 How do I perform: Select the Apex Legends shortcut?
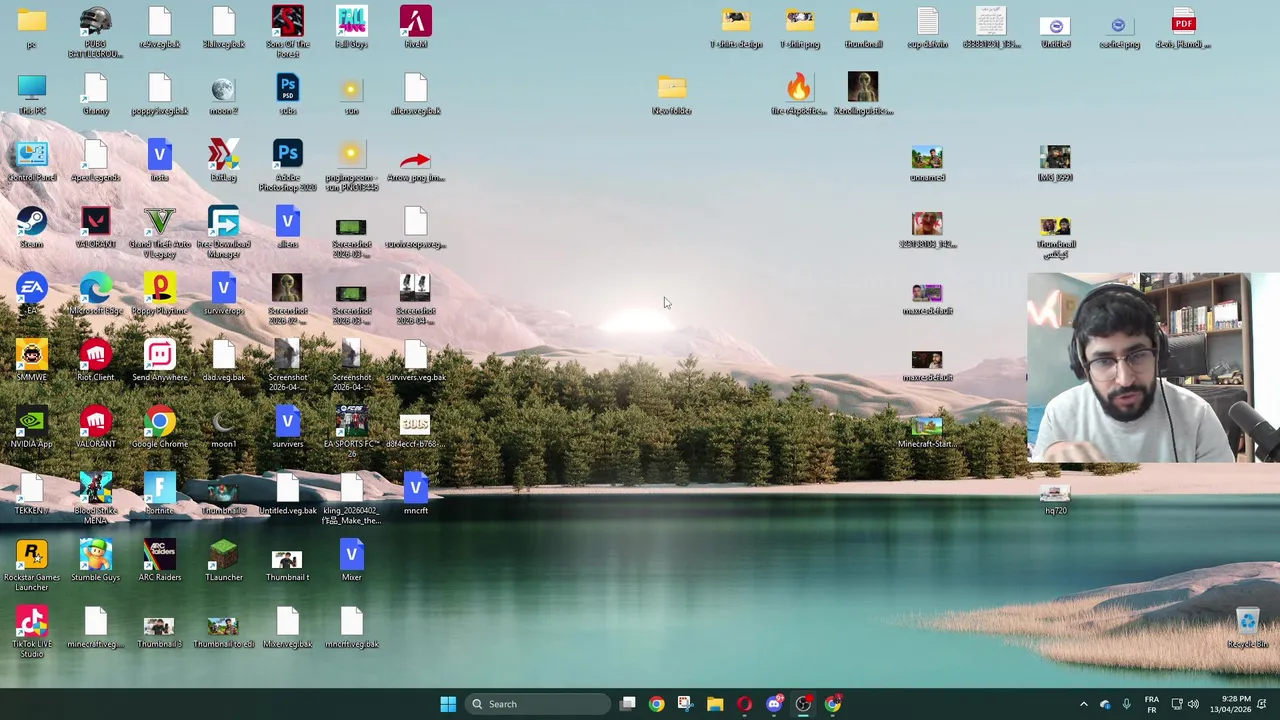95,161
